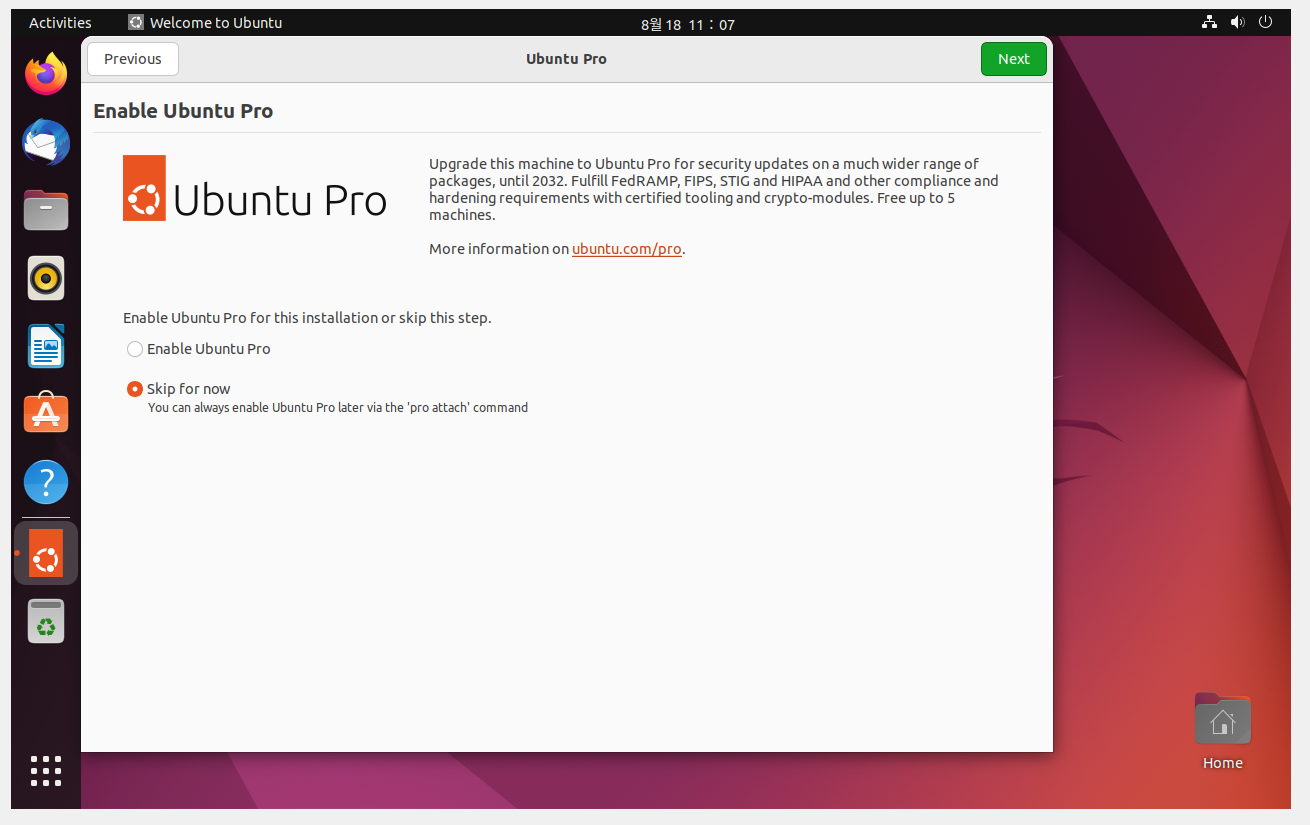Image resolution: width=1310 pixels, height=825 pixels.
Task: Click the volume speaker icon
Action: click(1237, 22)
